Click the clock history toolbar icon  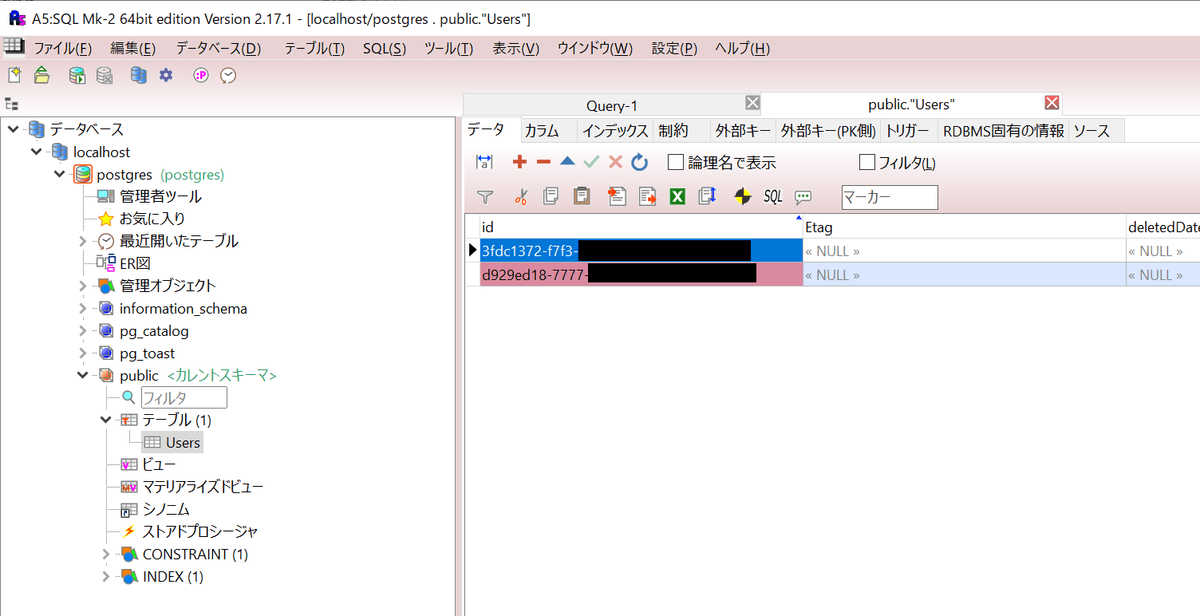(228, 75)
